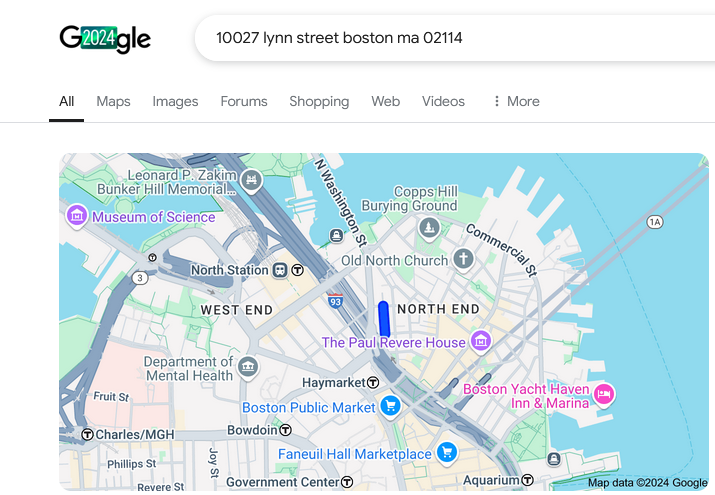Select the Boston Public Market shopping pin

tap(390, 405)
